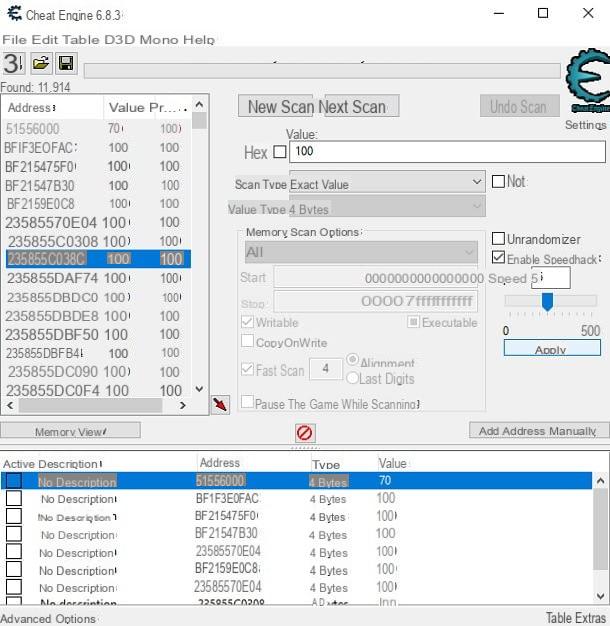Toggle the Executable checkbox
The height and width of the screenshot is (626, 610).
(413, 322)
